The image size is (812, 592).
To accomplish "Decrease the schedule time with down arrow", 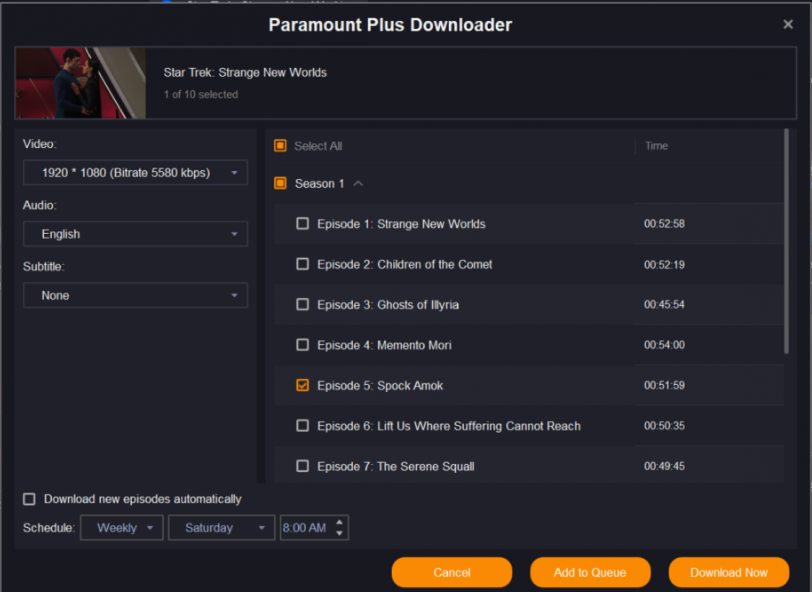I will (339, 533).
